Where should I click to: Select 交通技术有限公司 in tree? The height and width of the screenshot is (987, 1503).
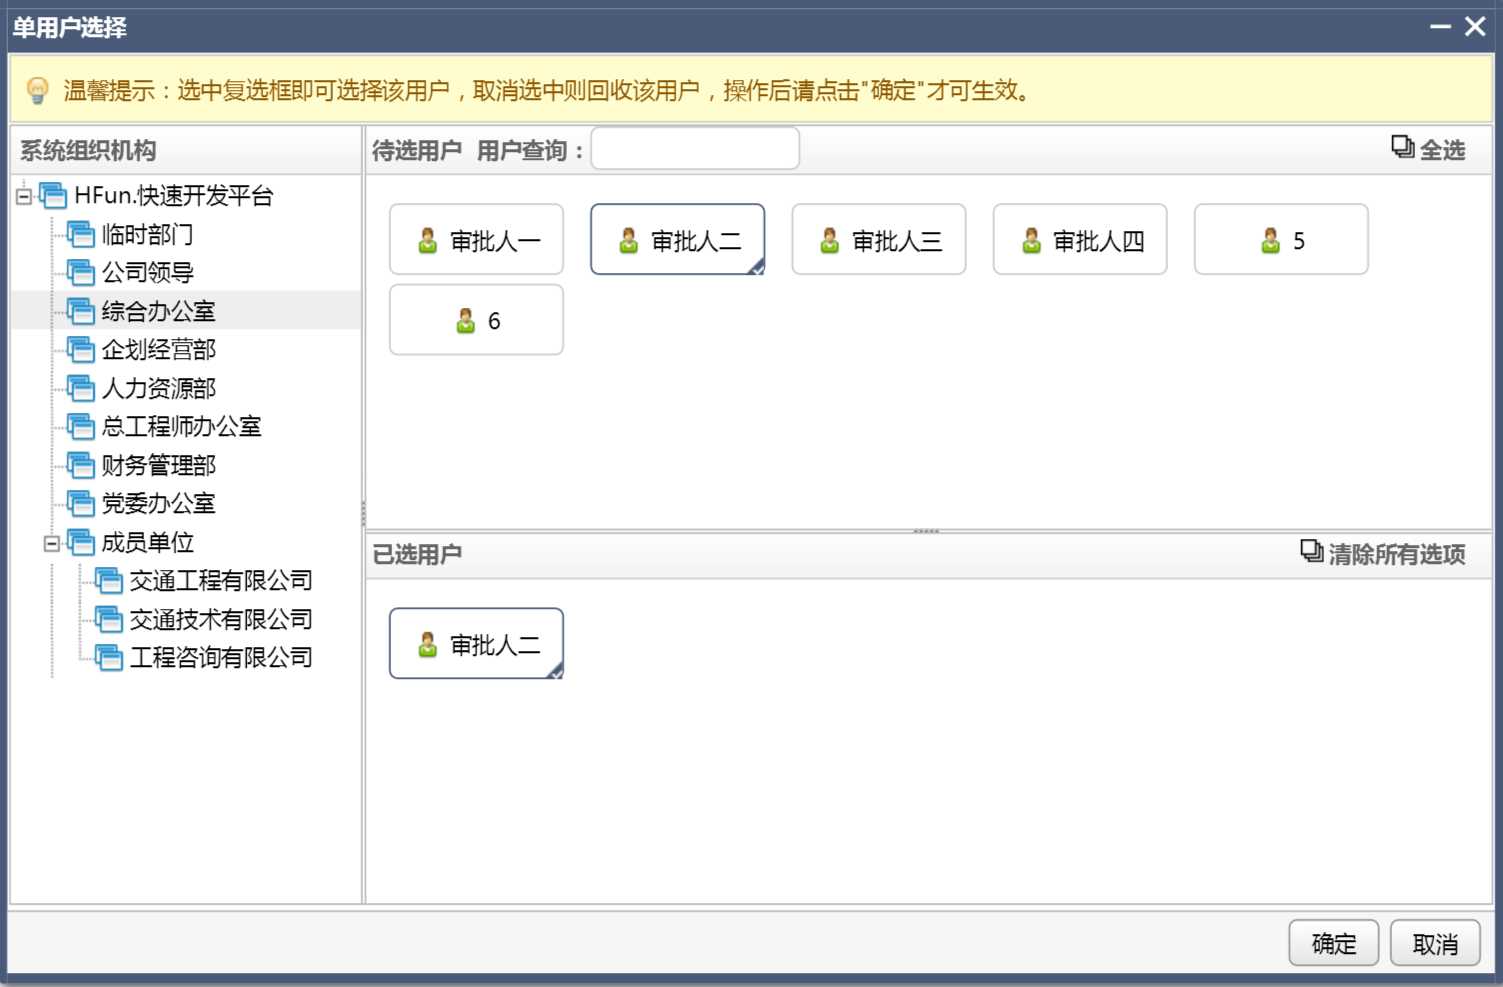[x=221, y=619]
